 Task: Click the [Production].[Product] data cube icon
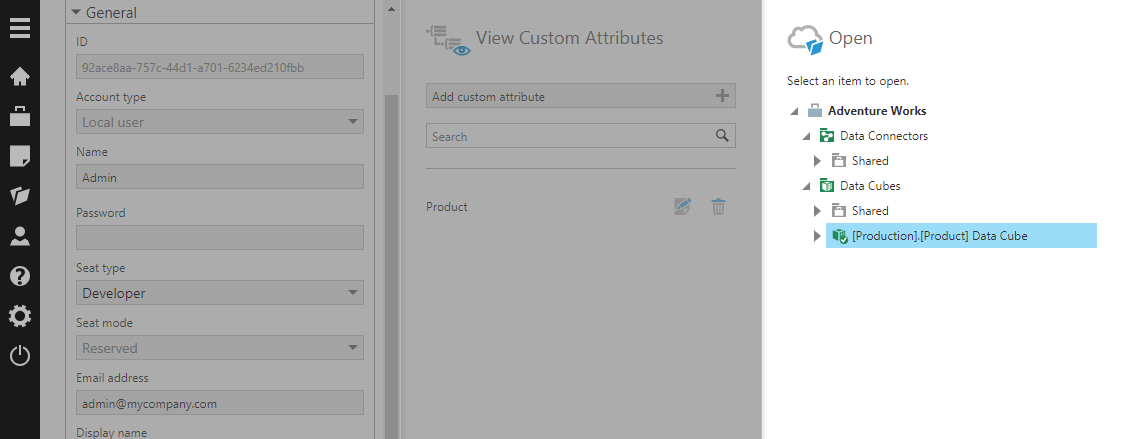(840, 236)
